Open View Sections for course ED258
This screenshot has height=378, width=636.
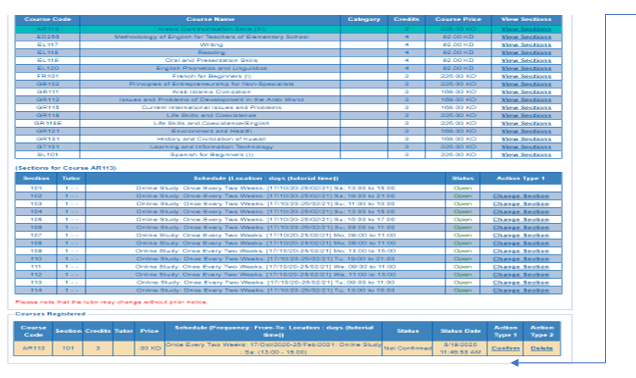click(x=526, y=37)
